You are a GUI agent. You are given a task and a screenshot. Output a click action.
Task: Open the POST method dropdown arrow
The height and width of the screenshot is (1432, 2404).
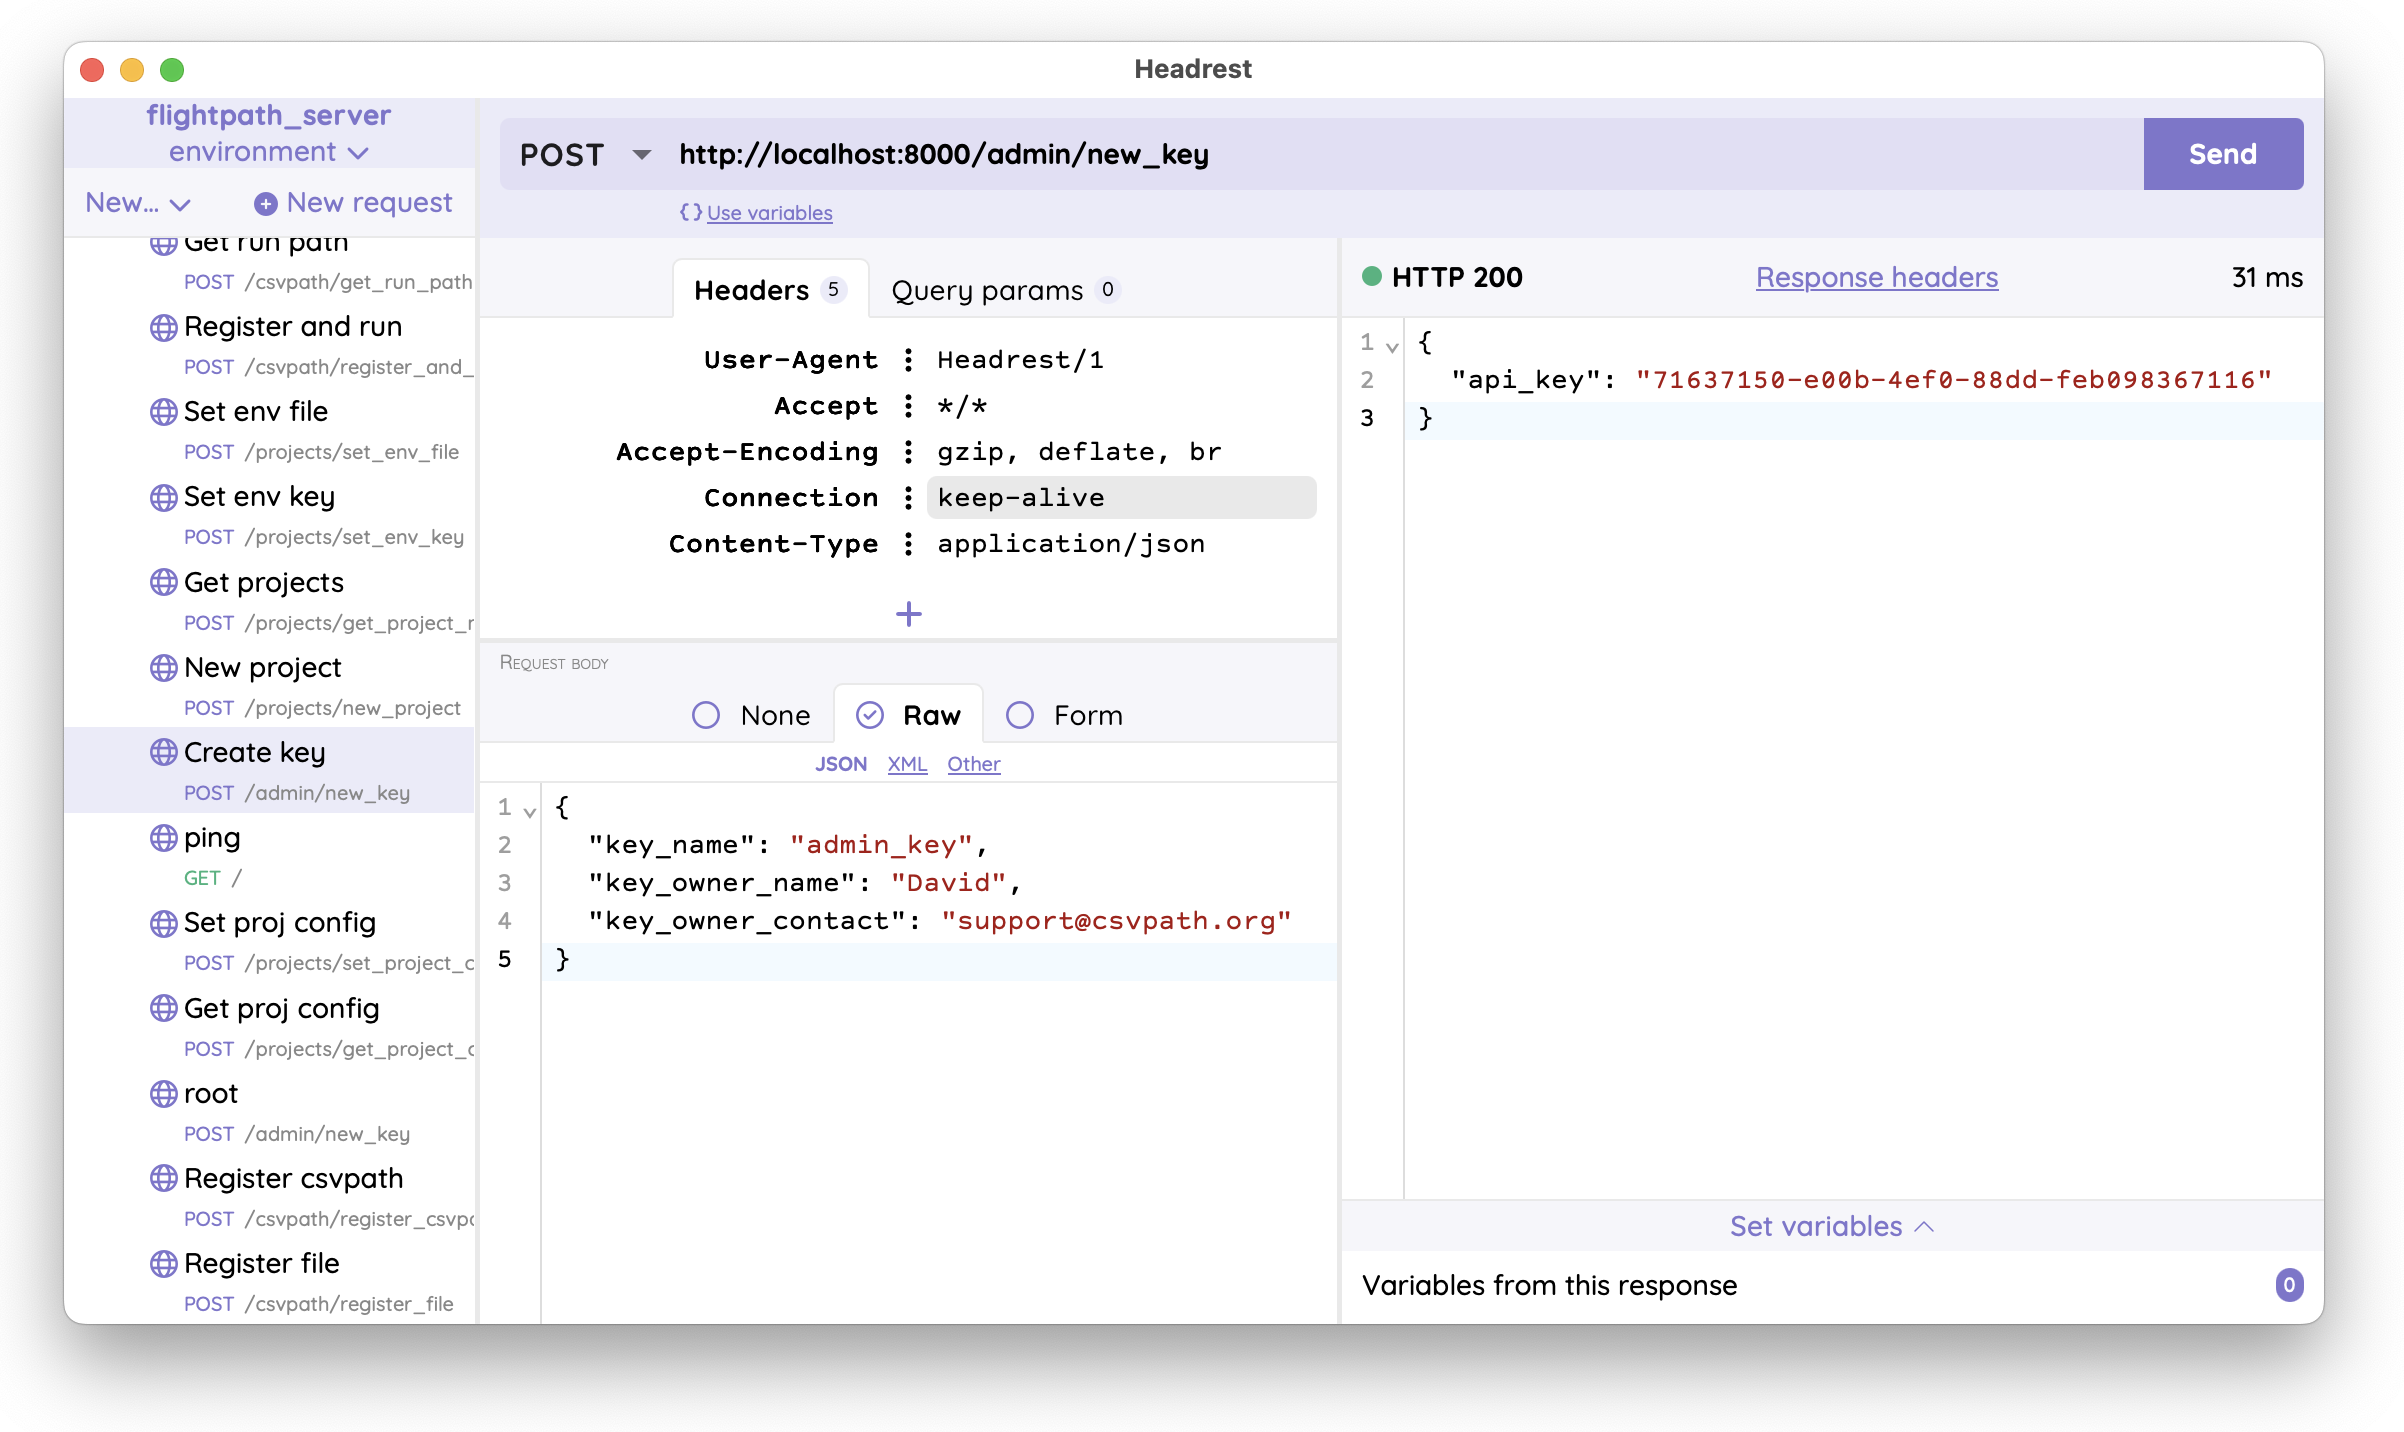pos(642,154)
